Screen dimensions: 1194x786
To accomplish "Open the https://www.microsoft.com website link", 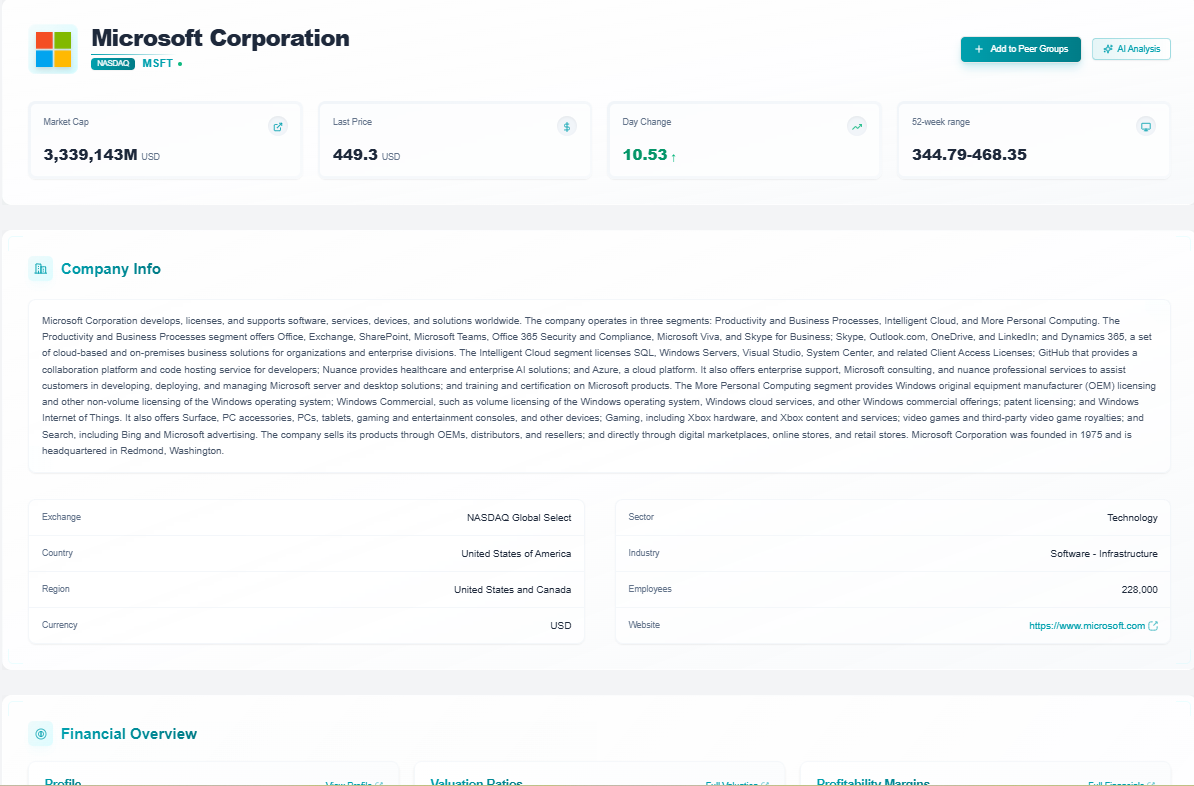I will click(x=1087, y=626).
